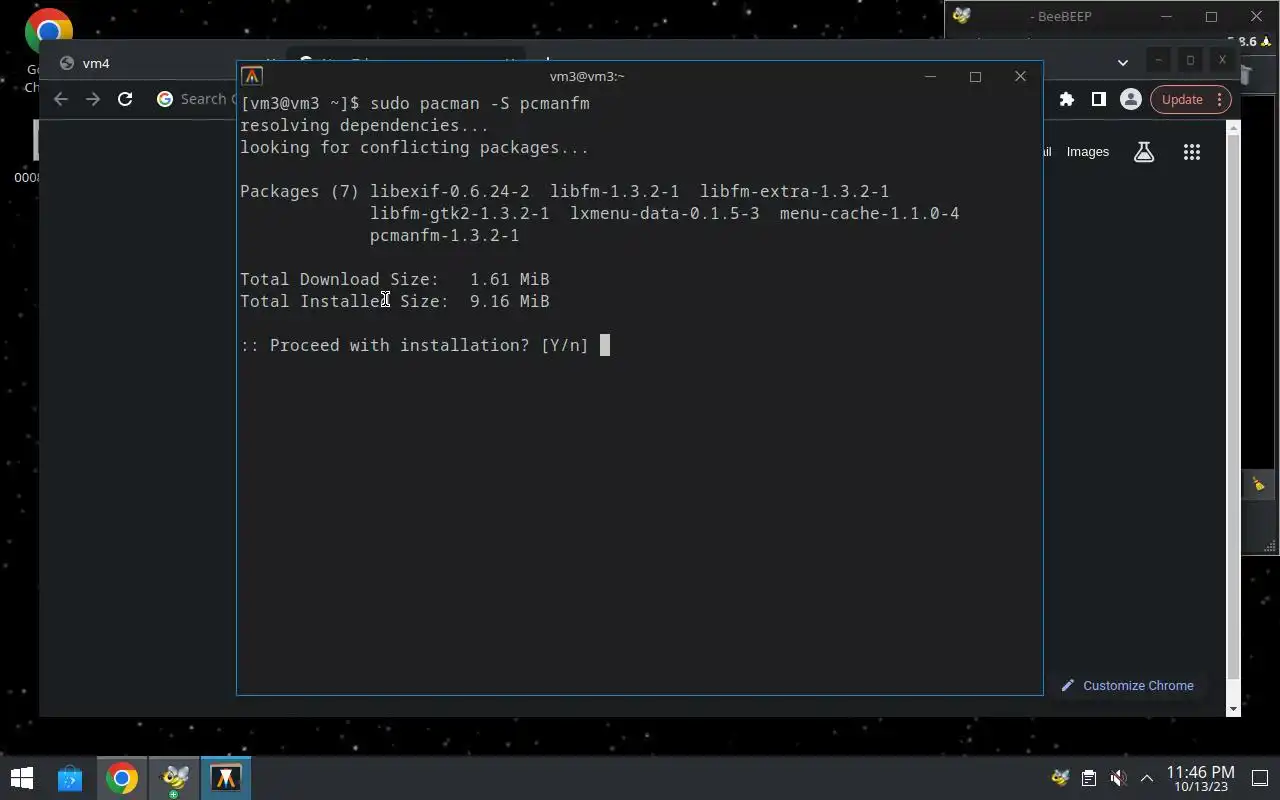1280x800 pixels.
Task: Open the Google Chrome desktop shortcut
Action: tap(48, 50)
